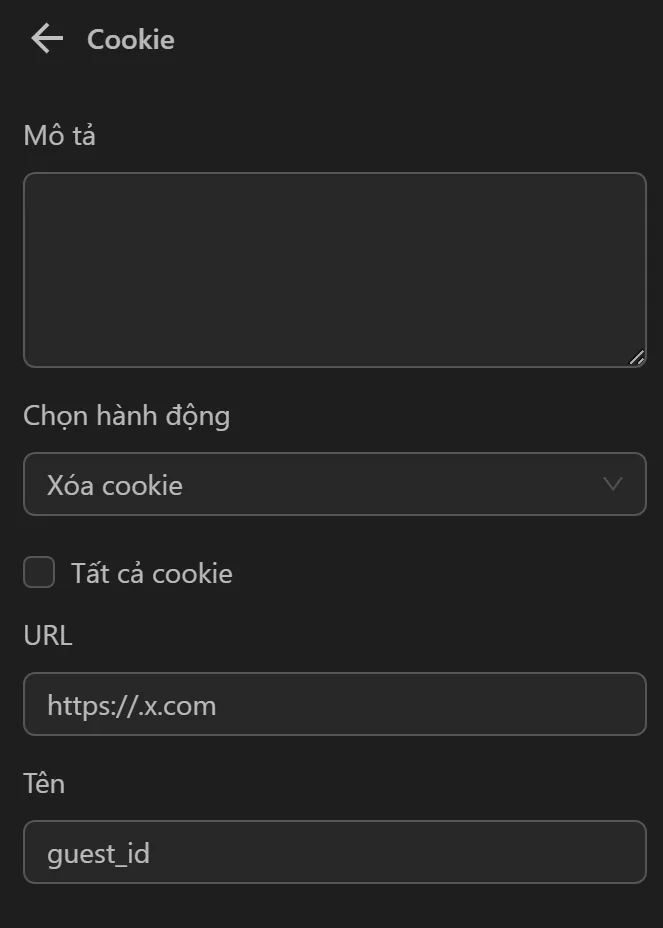Open the action combo box to change Xóa cookie
The width and height of the screenshot is (663, 928).
coord(335,484)
